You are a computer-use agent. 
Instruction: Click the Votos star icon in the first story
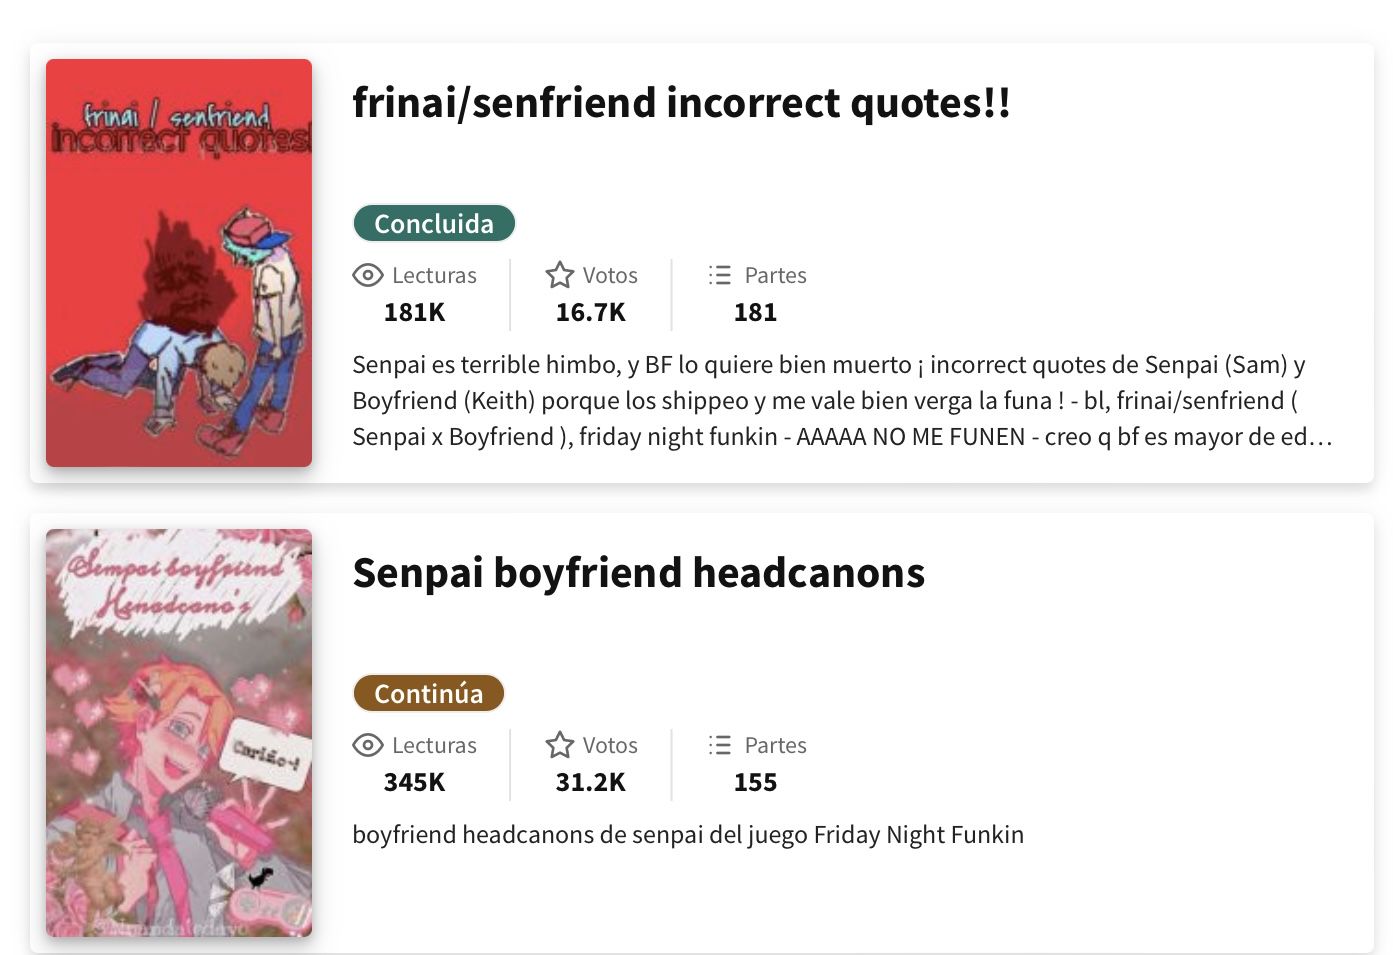[560, 275]
